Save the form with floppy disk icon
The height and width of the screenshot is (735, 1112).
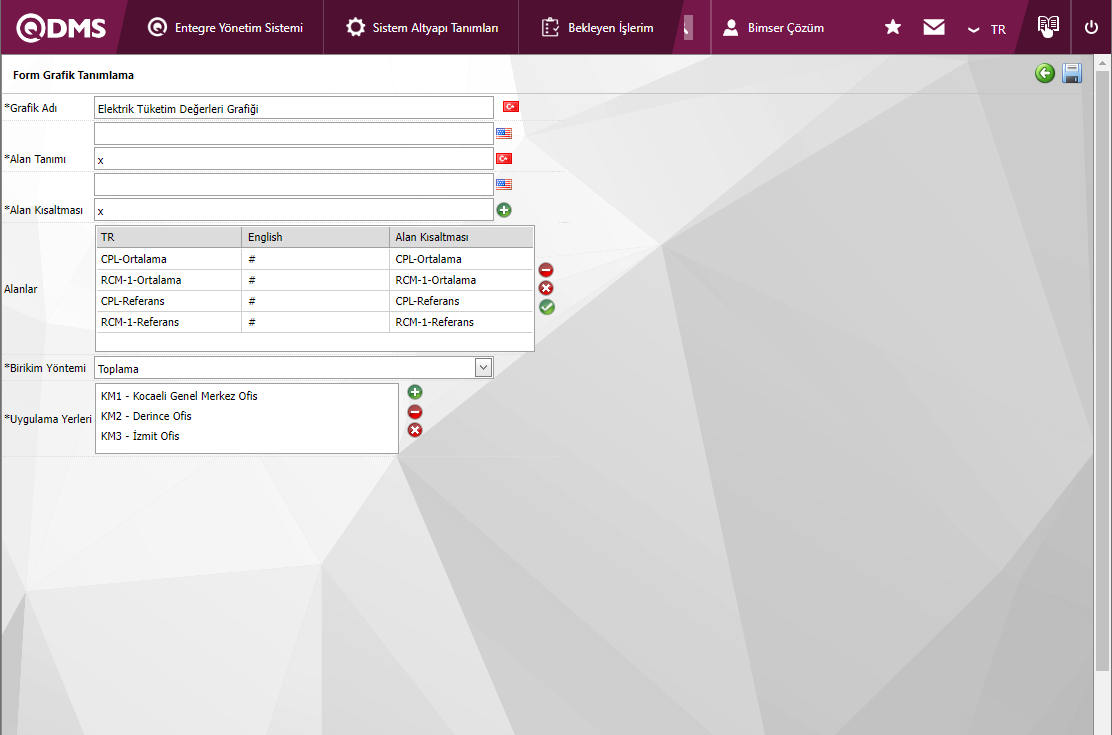coord(1072,73)
